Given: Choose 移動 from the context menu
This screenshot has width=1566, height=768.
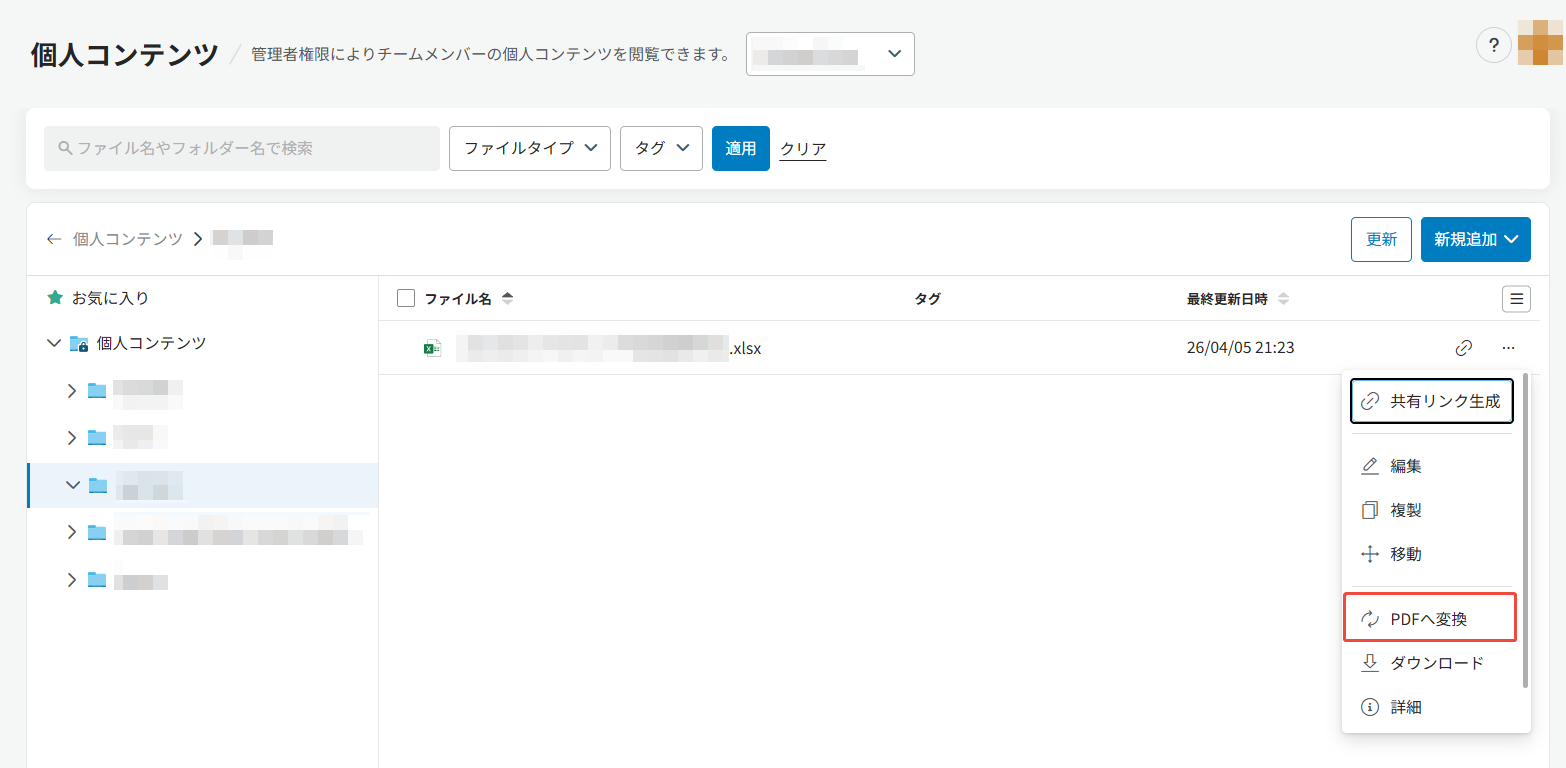Looking at the screenshot, I should pos(1432,554).
